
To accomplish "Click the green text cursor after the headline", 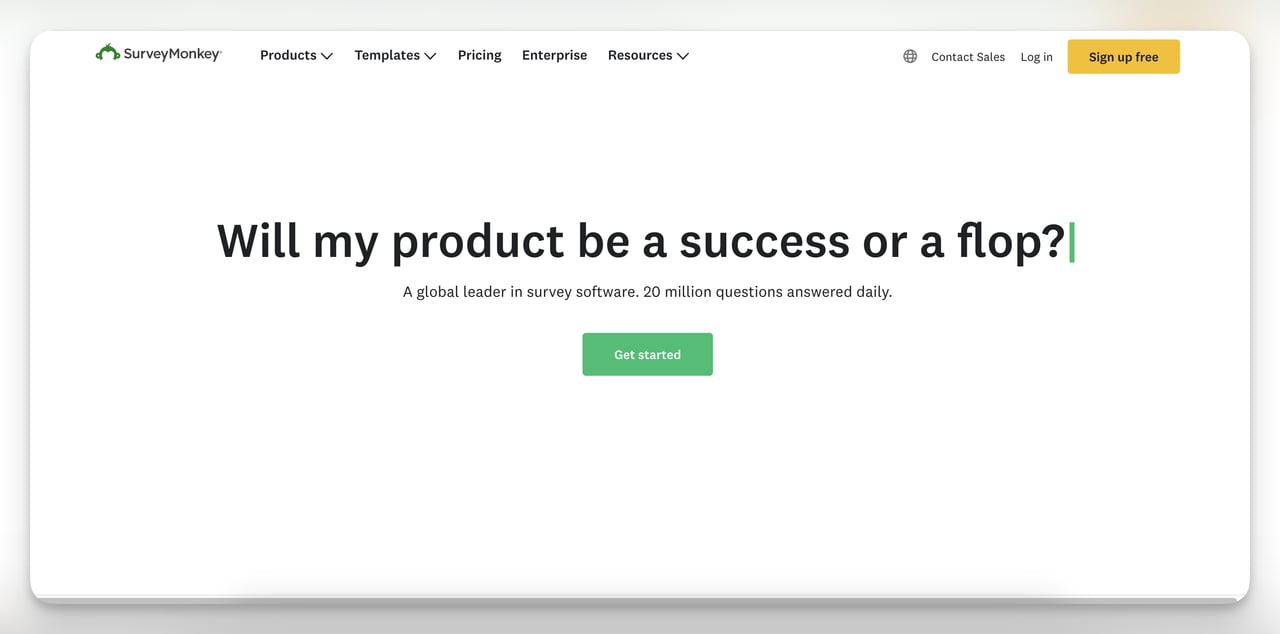I will coord(1072,240).
